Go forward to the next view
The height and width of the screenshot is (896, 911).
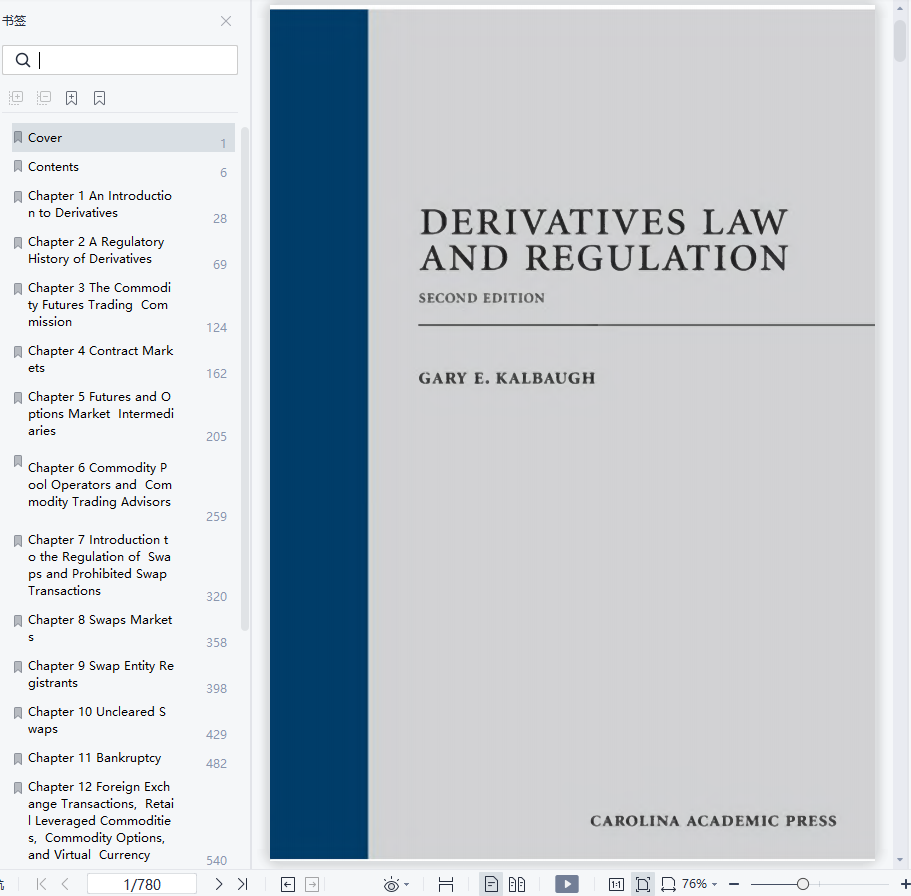312,884
